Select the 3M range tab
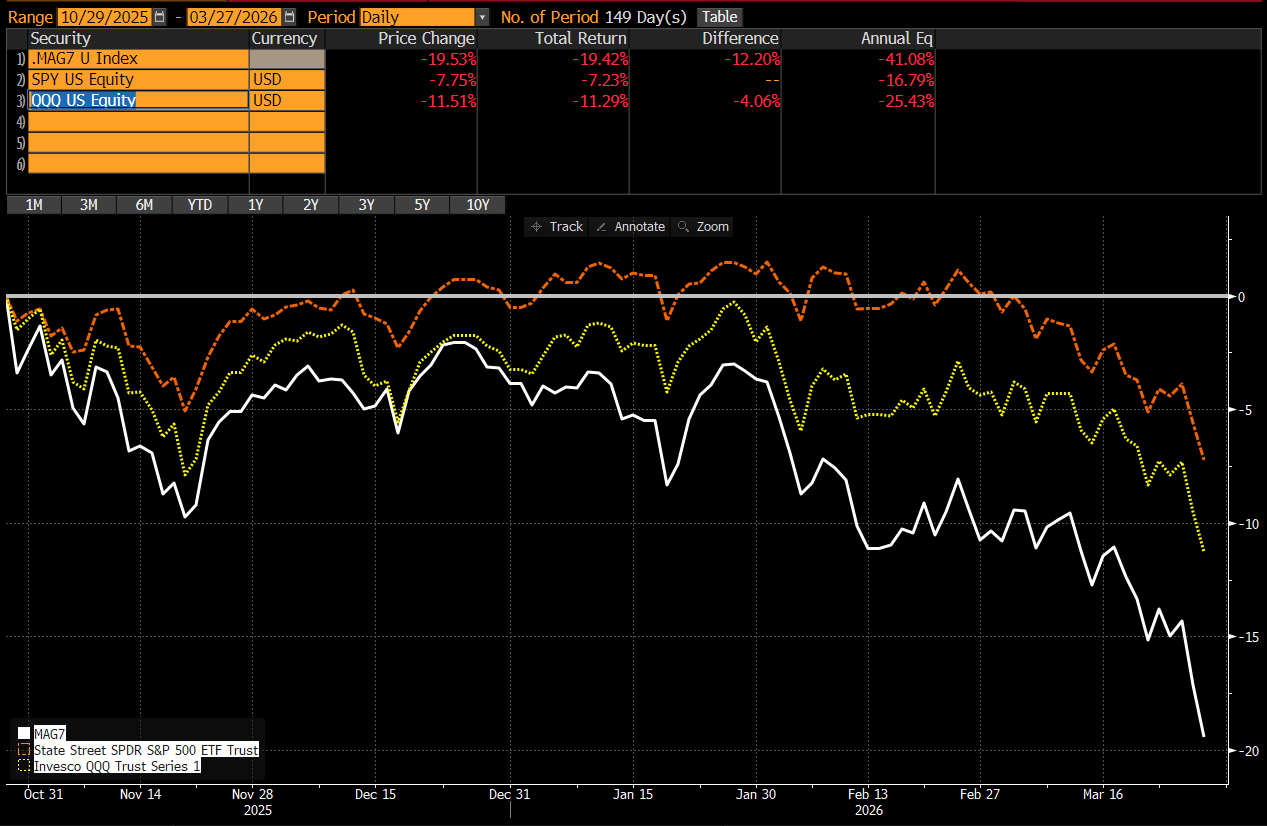The height and width of the screenshot is (826, 1267). click(89, 205)
